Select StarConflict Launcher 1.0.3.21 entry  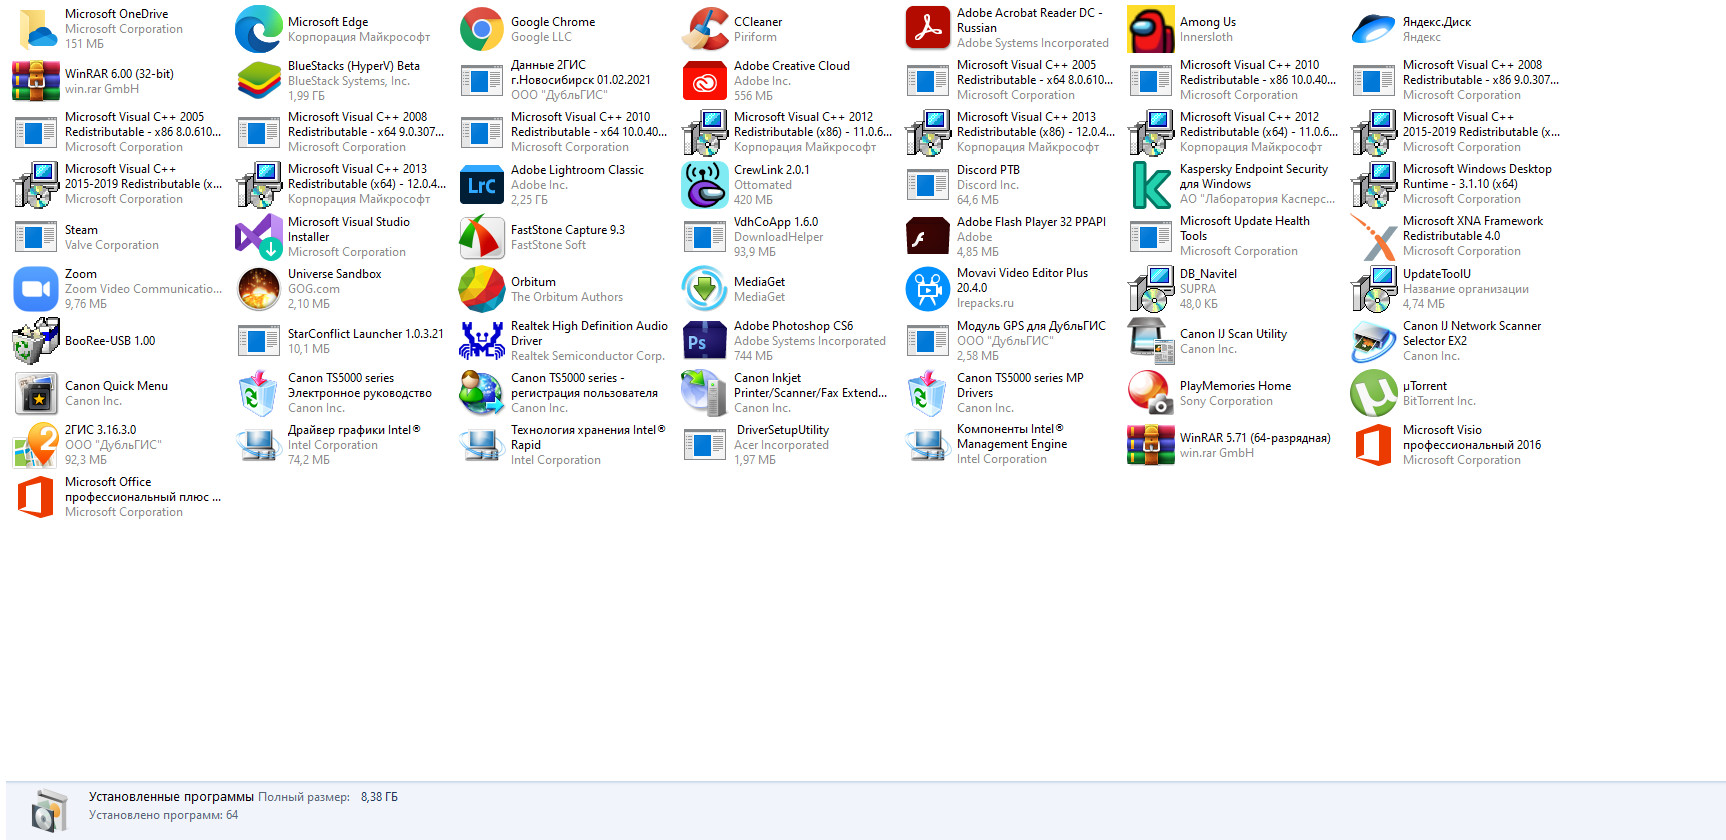tap(342, 341)
